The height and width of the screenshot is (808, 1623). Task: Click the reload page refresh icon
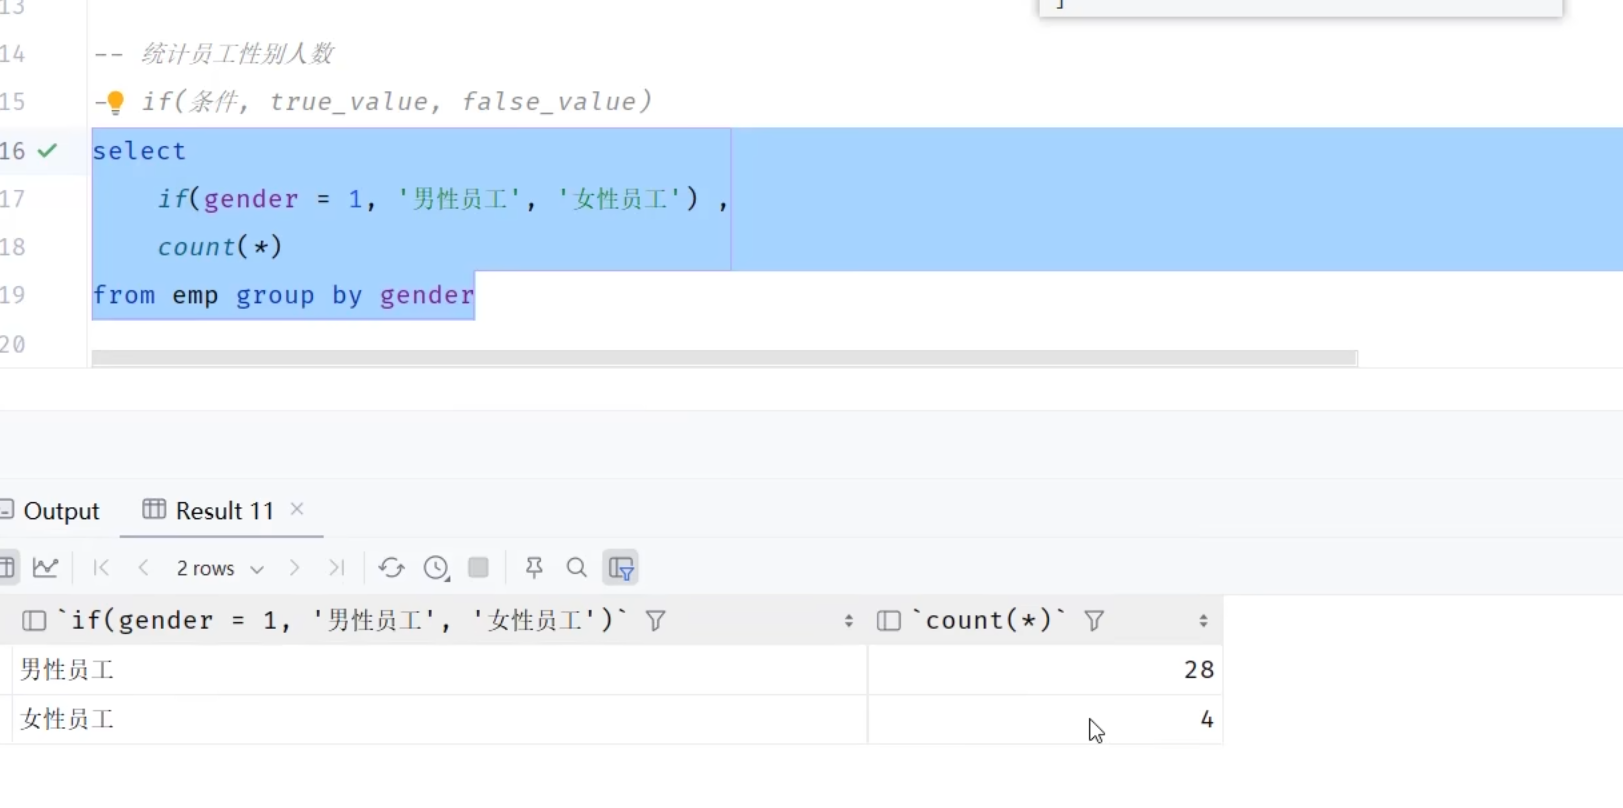(391, 568)
